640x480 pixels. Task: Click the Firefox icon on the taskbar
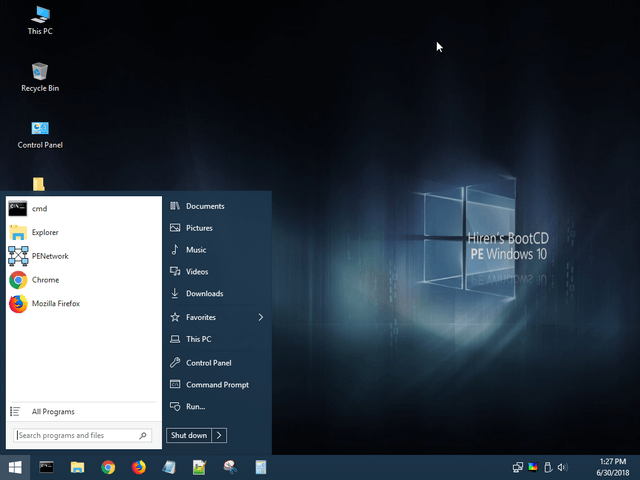(139, 467)
